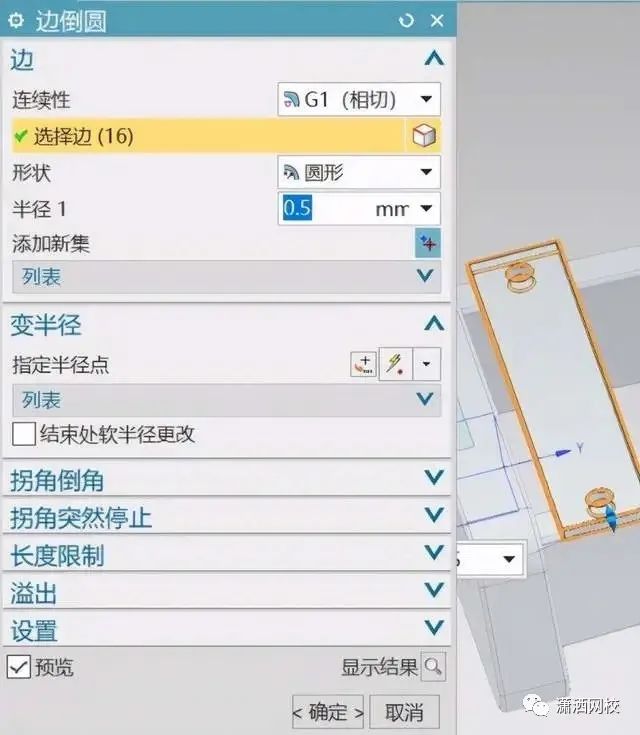This screenshot has height=735, width=640.
Task: Open the 形状 圆形 dropdown
Action: [359, 172]
